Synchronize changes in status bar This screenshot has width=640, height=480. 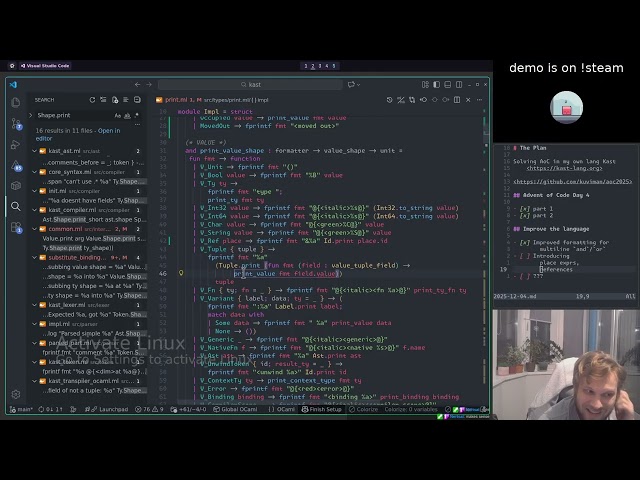[x=51, y=409]
